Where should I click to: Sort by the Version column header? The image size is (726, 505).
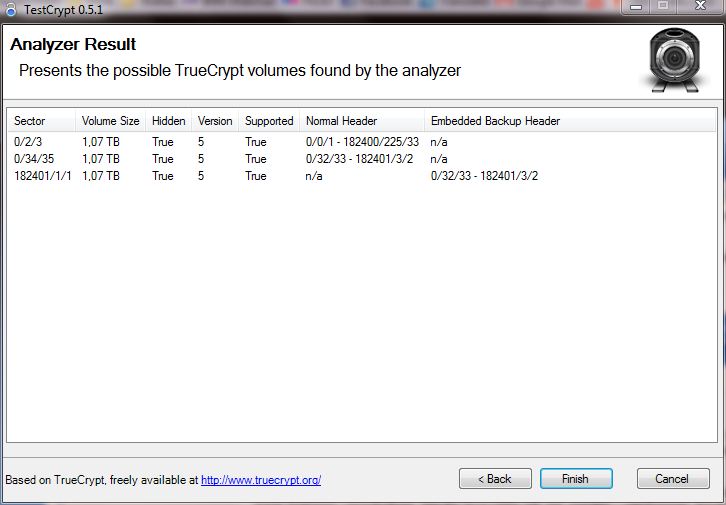(215, 121)
